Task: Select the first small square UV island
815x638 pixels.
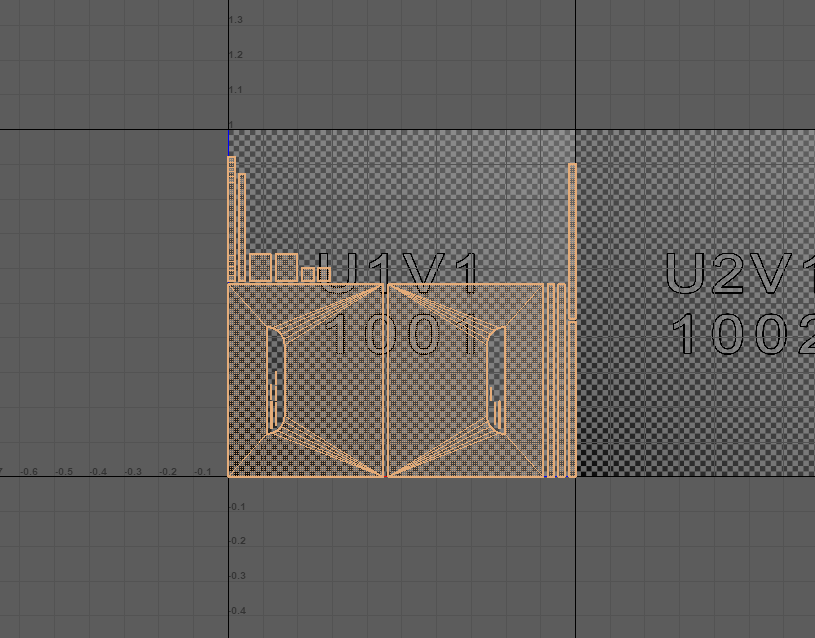Action: click(x=260, y=267)
